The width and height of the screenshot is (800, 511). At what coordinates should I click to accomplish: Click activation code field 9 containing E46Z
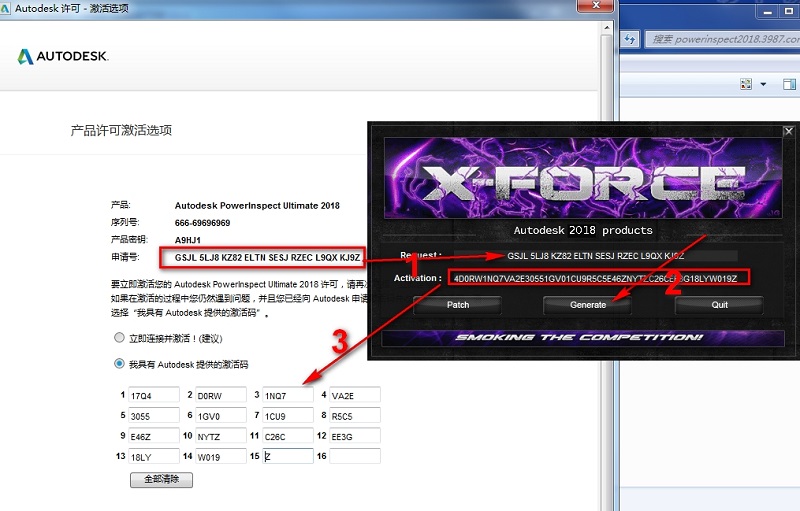click(x=154, y=436)
